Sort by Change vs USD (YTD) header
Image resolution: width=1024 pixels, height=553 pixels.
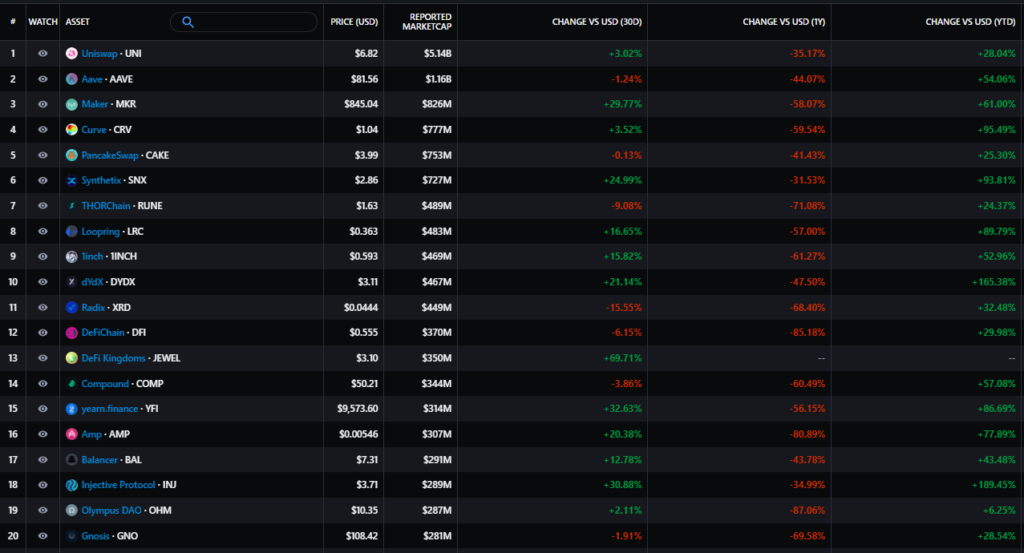click(970, 22)
